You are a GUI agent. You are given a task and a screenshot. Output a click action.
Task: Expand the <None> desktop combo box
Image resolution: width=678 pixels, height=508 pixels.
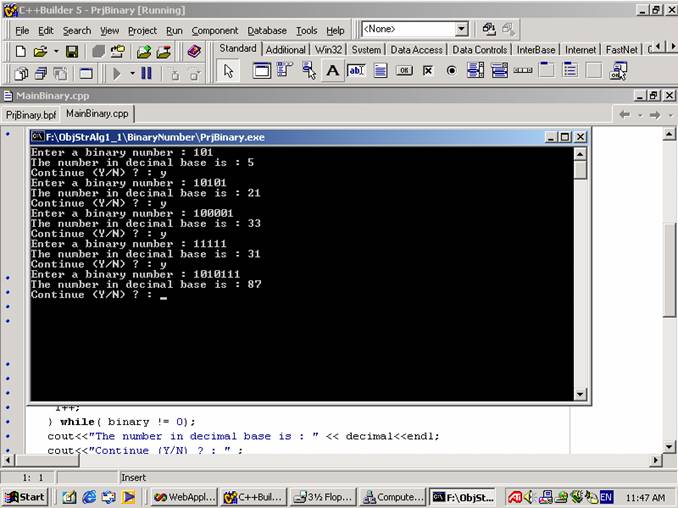(x=461, y=30)
